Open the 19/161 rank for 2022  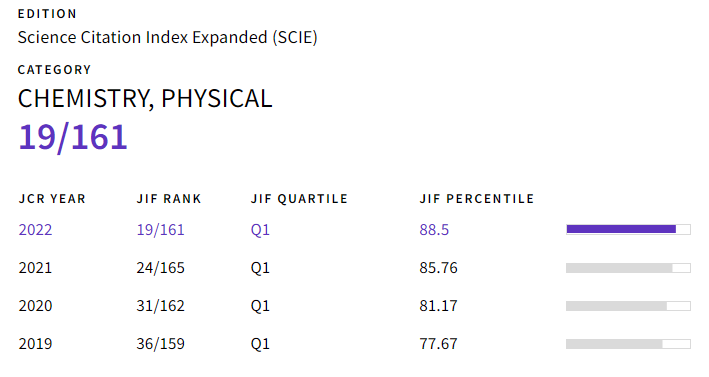[x=161, y=230]
